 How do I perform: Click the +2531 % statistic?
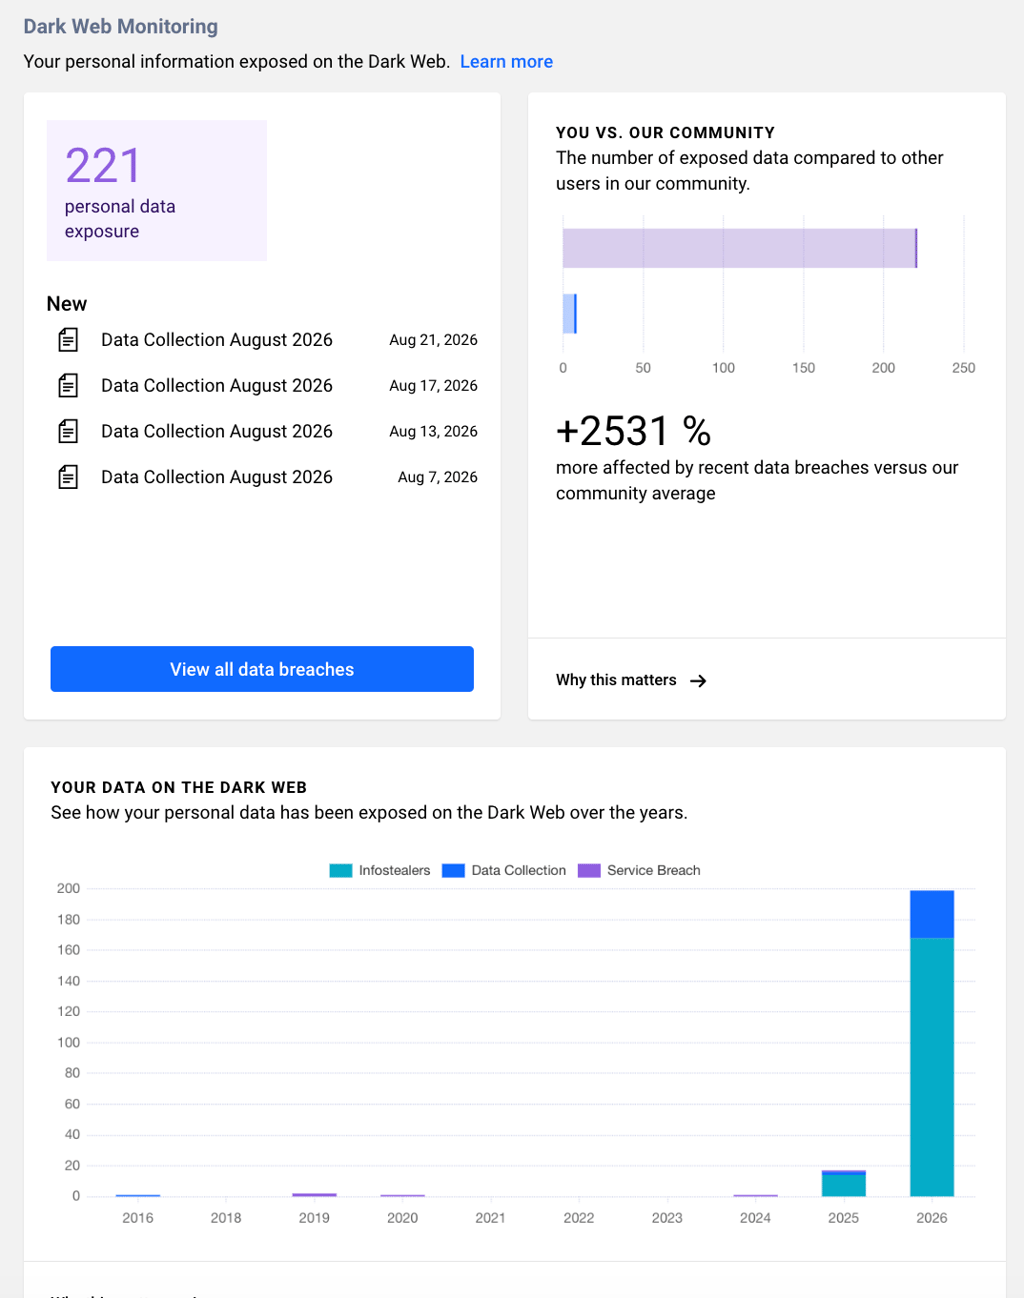tap(633, 431)
